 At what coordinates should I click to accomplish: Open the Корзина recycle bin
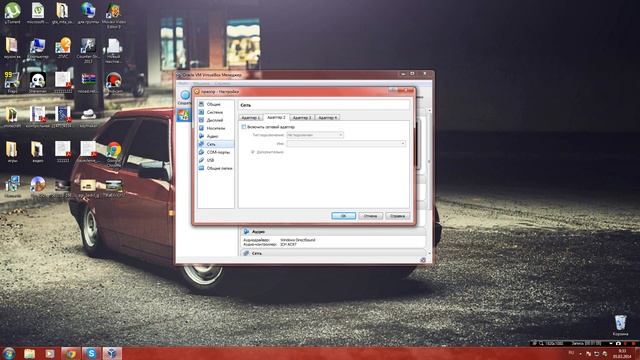tap(620, 325)
